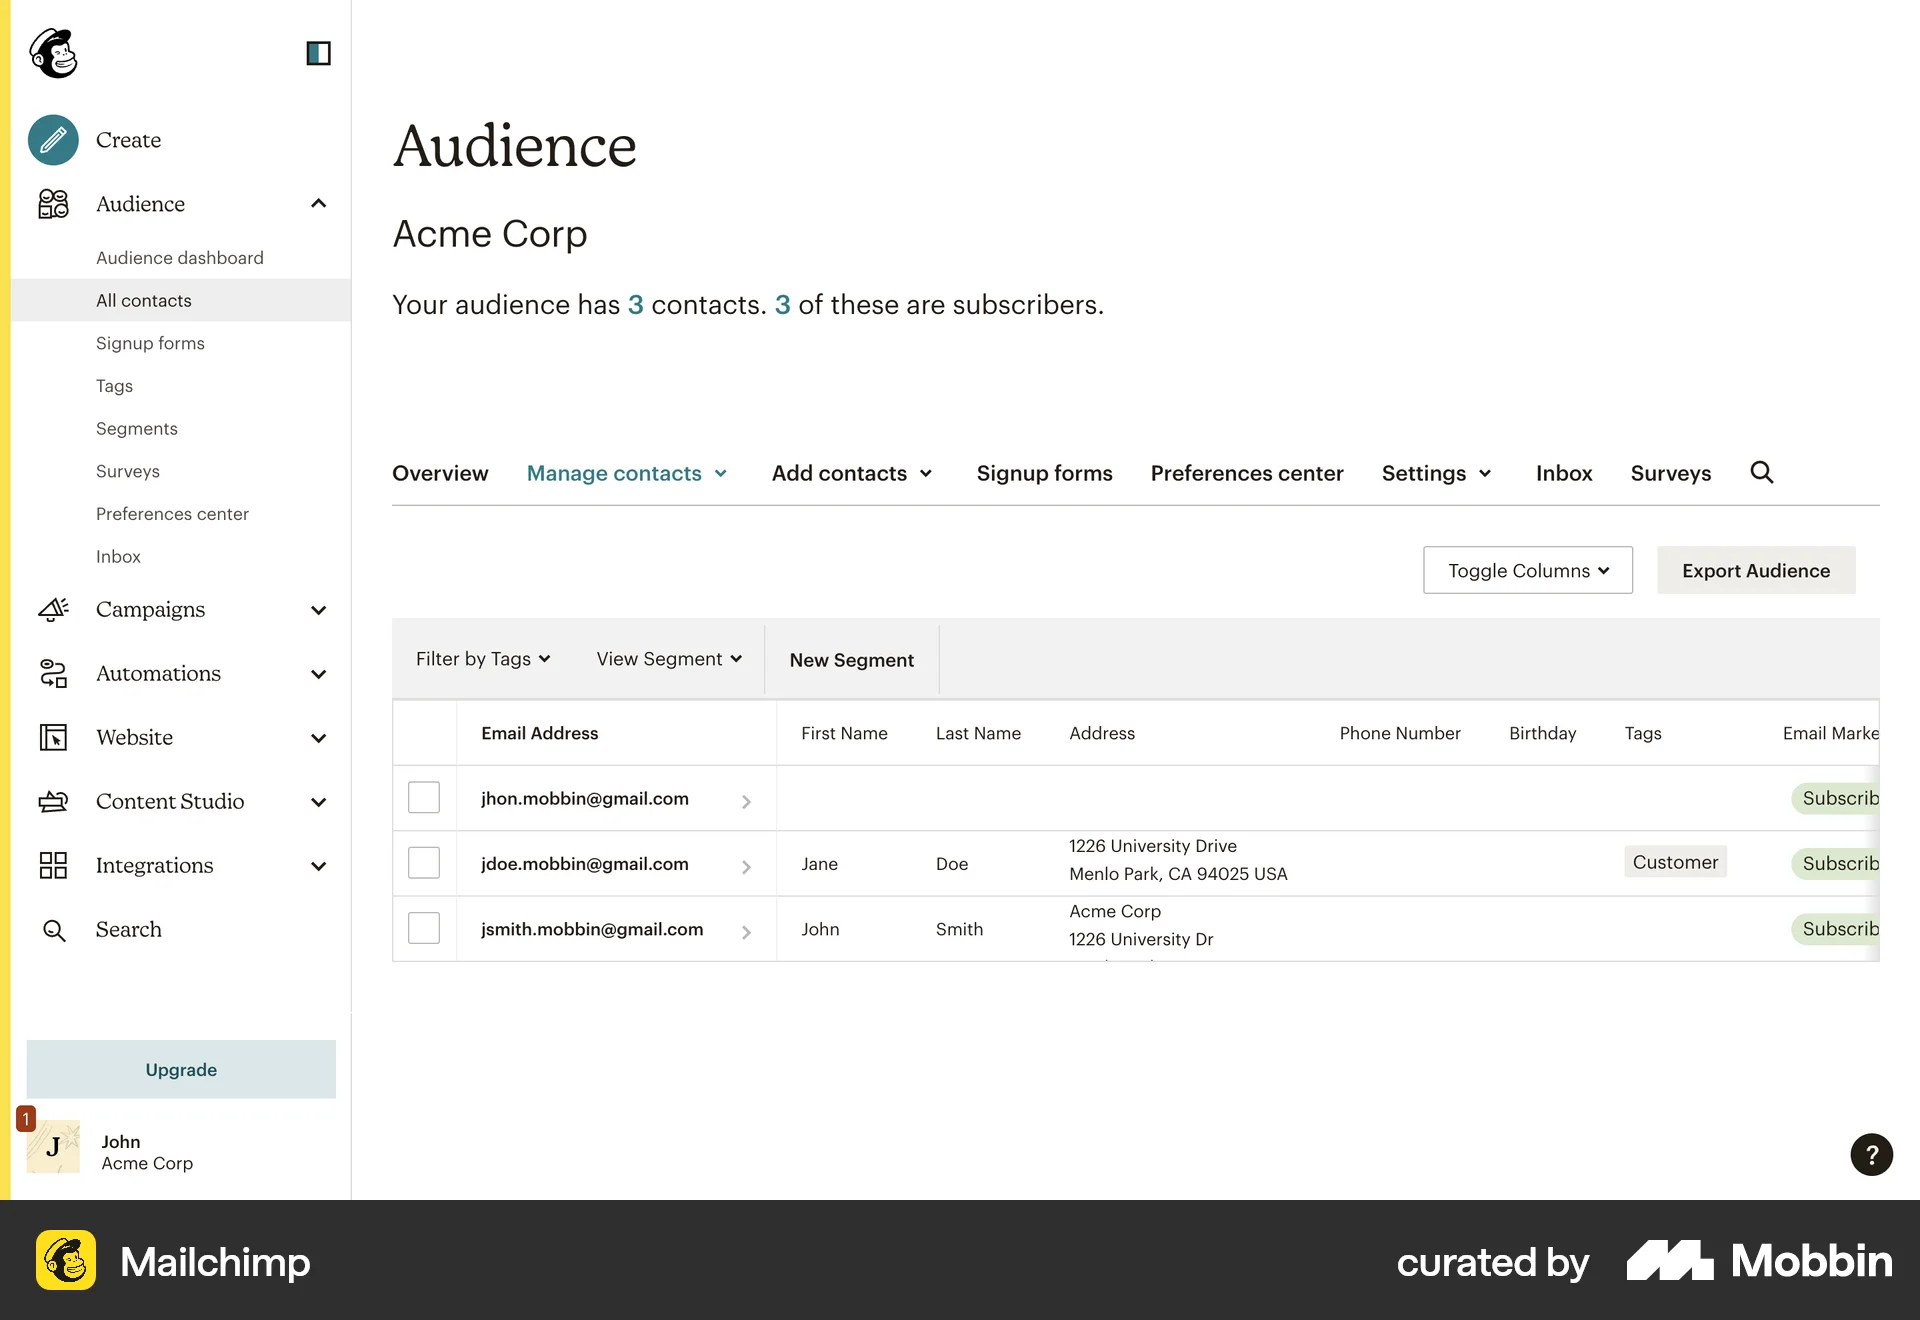Click the Mailchimp Freddie logo

(55, 53)
